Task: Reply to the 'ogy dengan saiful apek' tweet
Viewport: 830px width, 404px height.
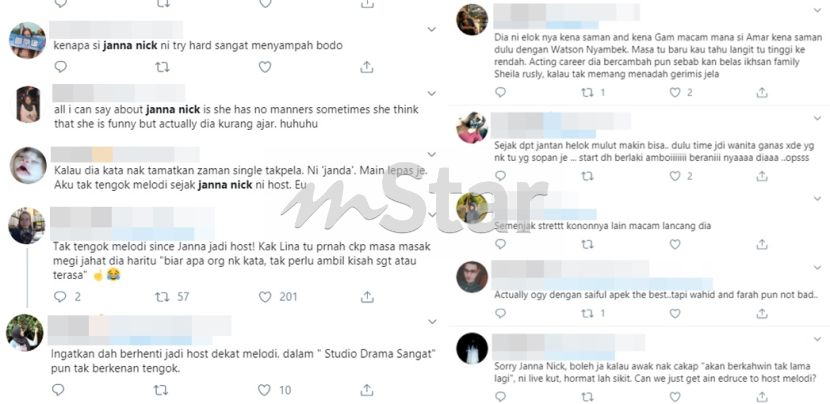Action: 500,314
